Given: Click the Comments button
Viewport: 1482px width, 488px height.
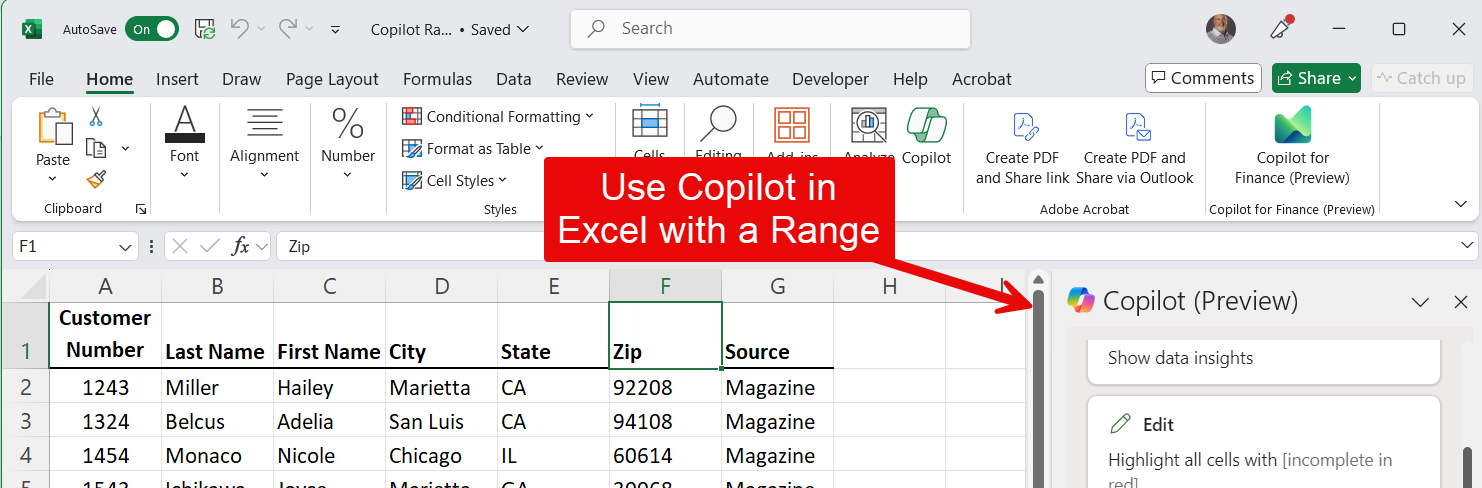Looking at the screenshot, I should pyautogui.click(x=1201, y=78).
